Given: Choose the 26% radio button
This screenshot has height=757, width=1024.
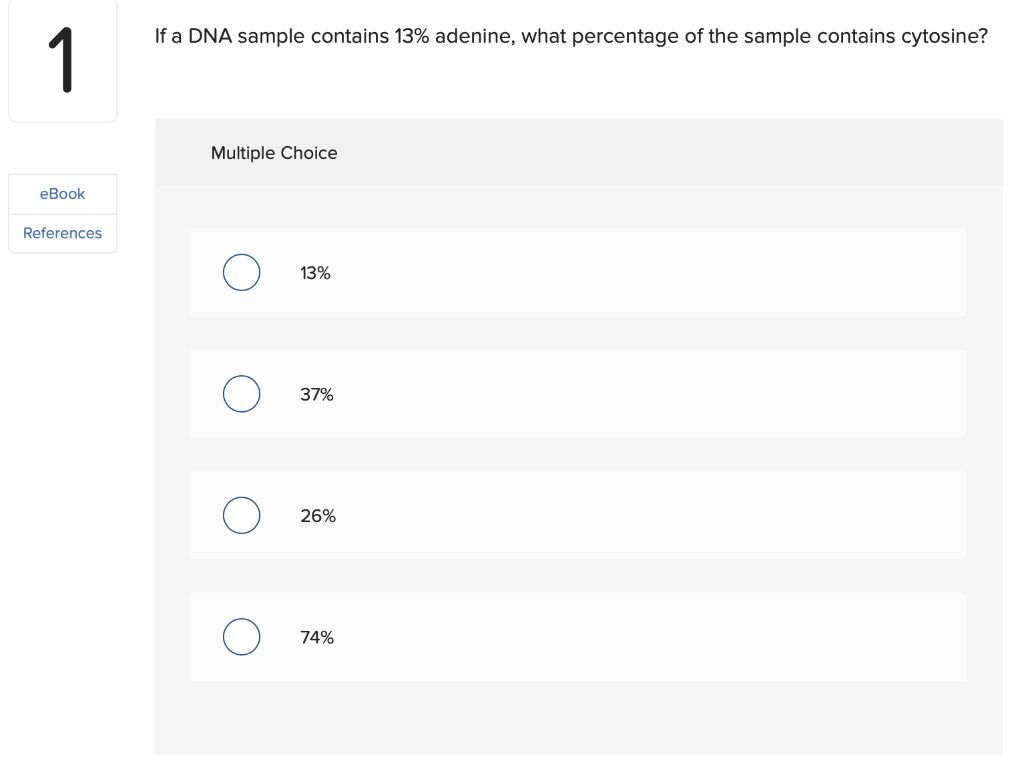Looking at the screenshot, I should (x=241, y=515).
